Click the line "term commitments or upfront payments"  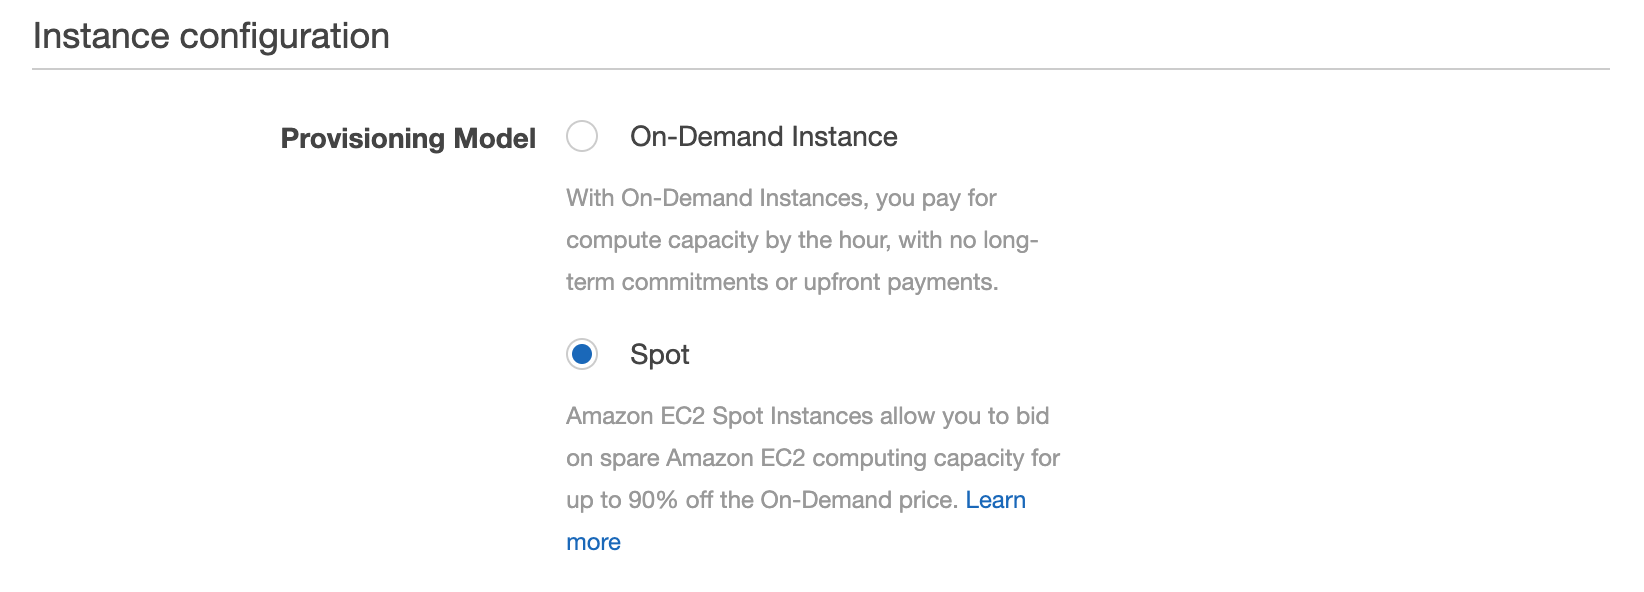click(782, 282)
